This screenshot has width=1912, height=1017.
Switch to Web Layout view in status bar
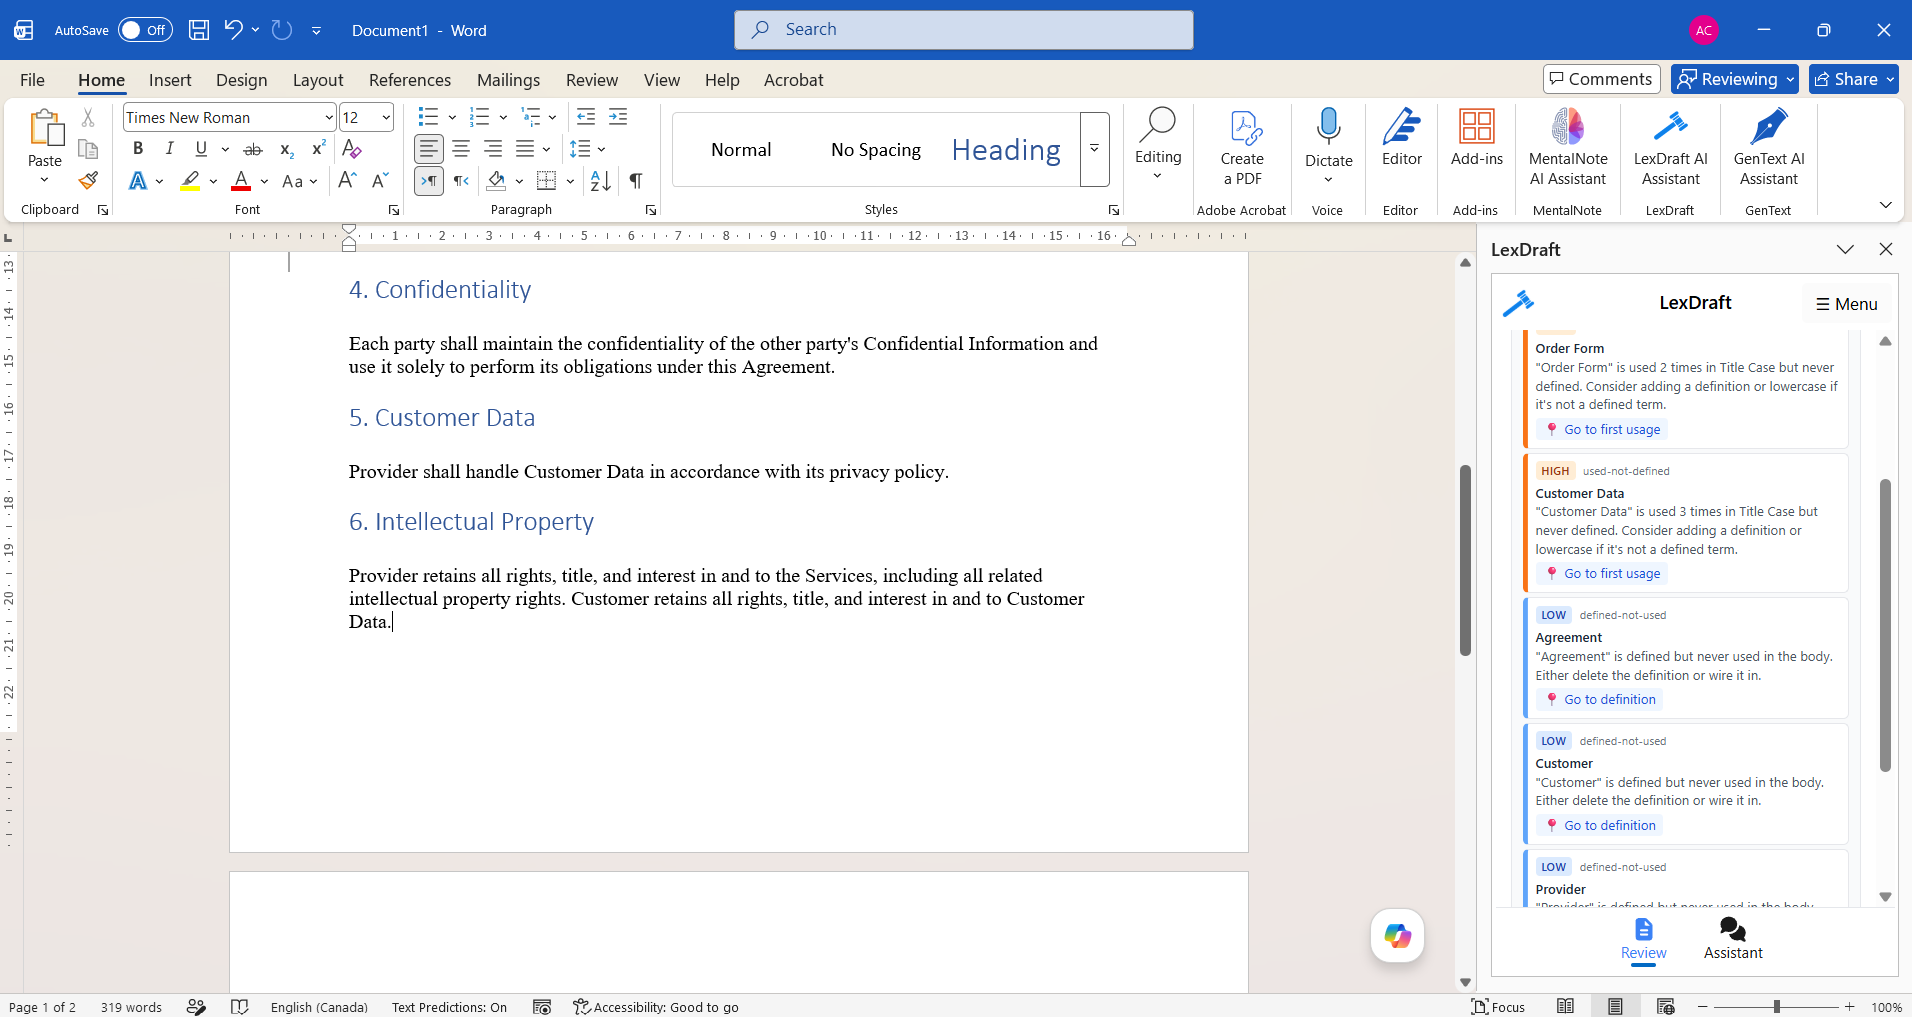(x=1665, y=1006)
